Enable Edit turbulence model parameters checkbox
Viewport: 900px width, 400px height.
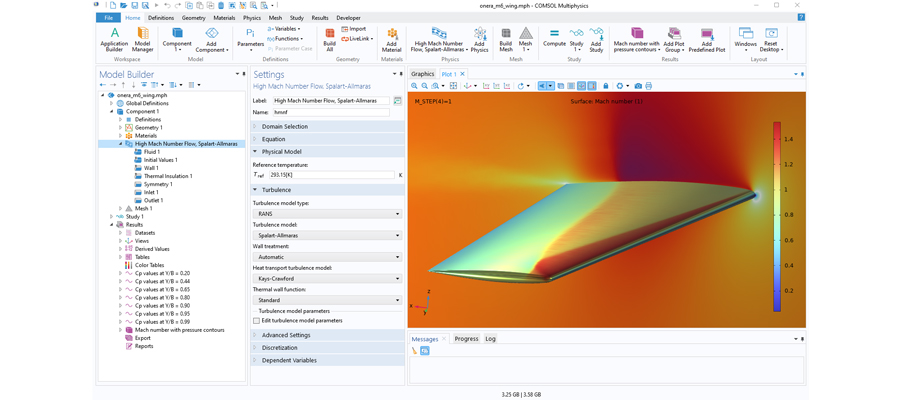257,321
